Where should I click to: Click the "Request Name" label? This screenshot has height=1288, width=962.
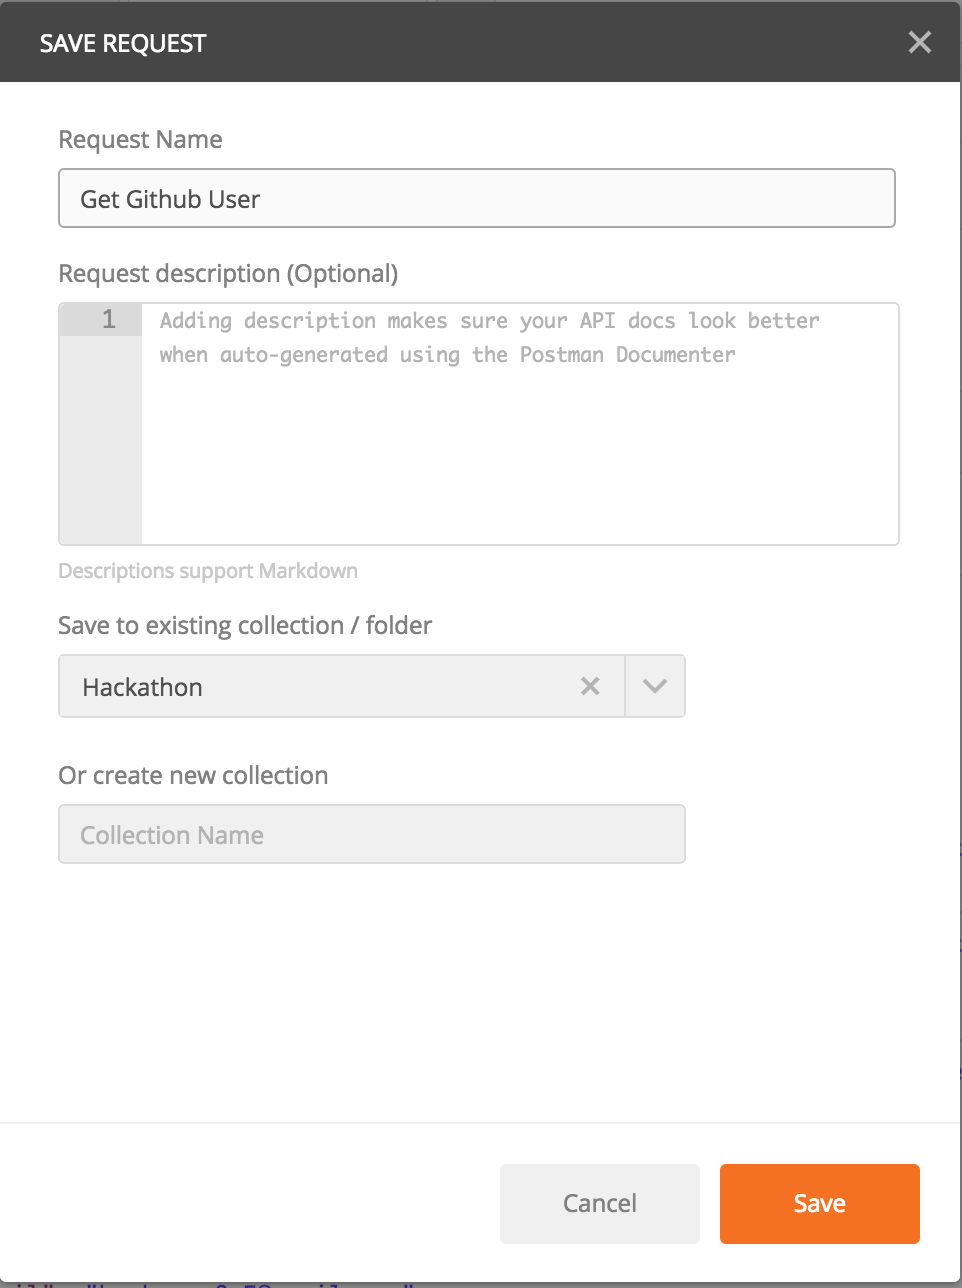pyautogui.click(x=140, y=140)
